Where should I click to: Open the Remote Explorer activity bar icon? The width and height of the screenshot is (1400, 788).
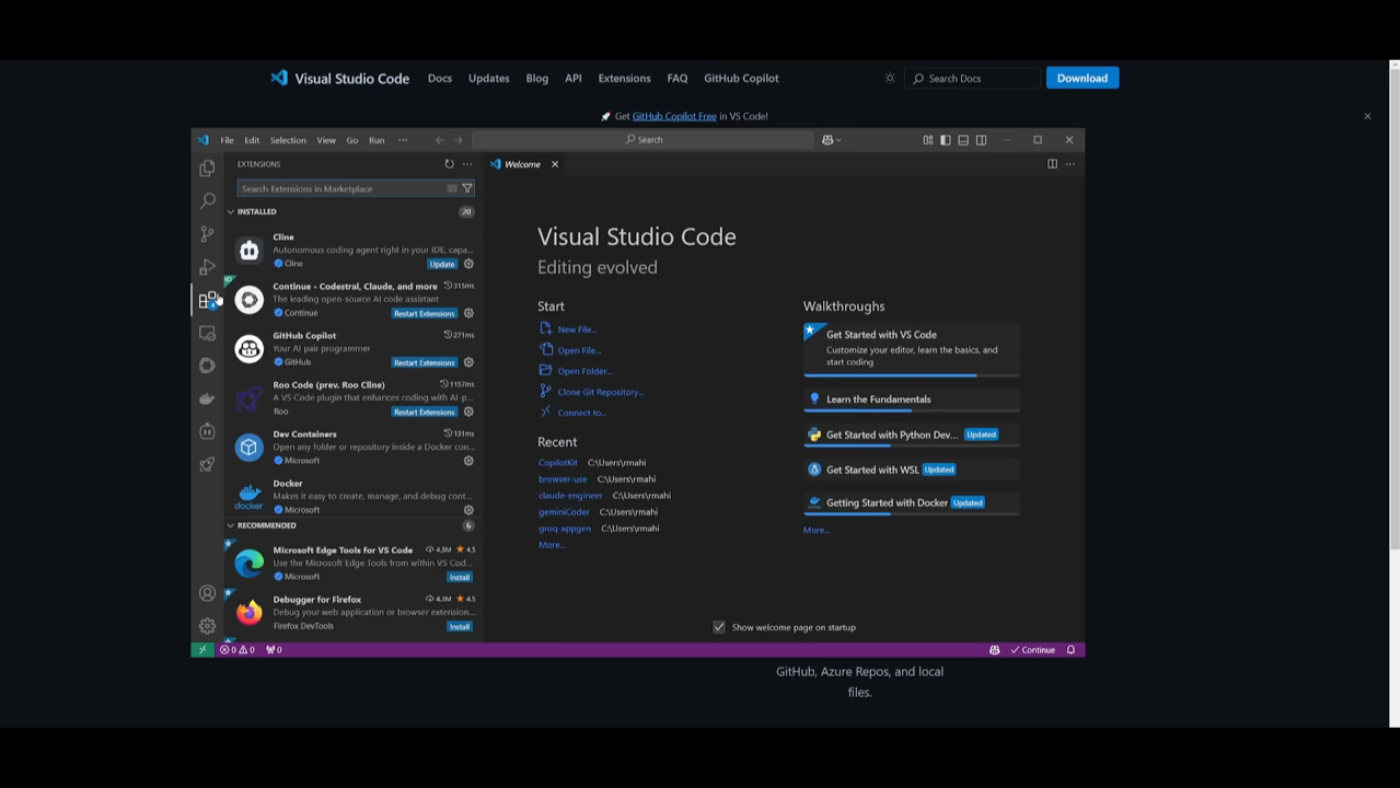[207, 333]
